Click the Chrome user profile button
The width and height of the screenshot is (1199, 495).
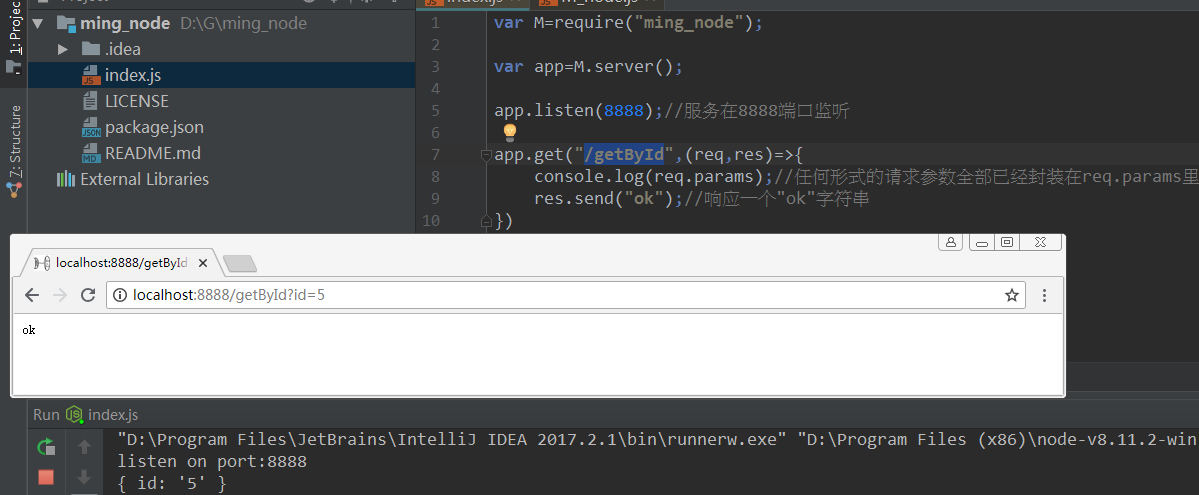[950, 243]
